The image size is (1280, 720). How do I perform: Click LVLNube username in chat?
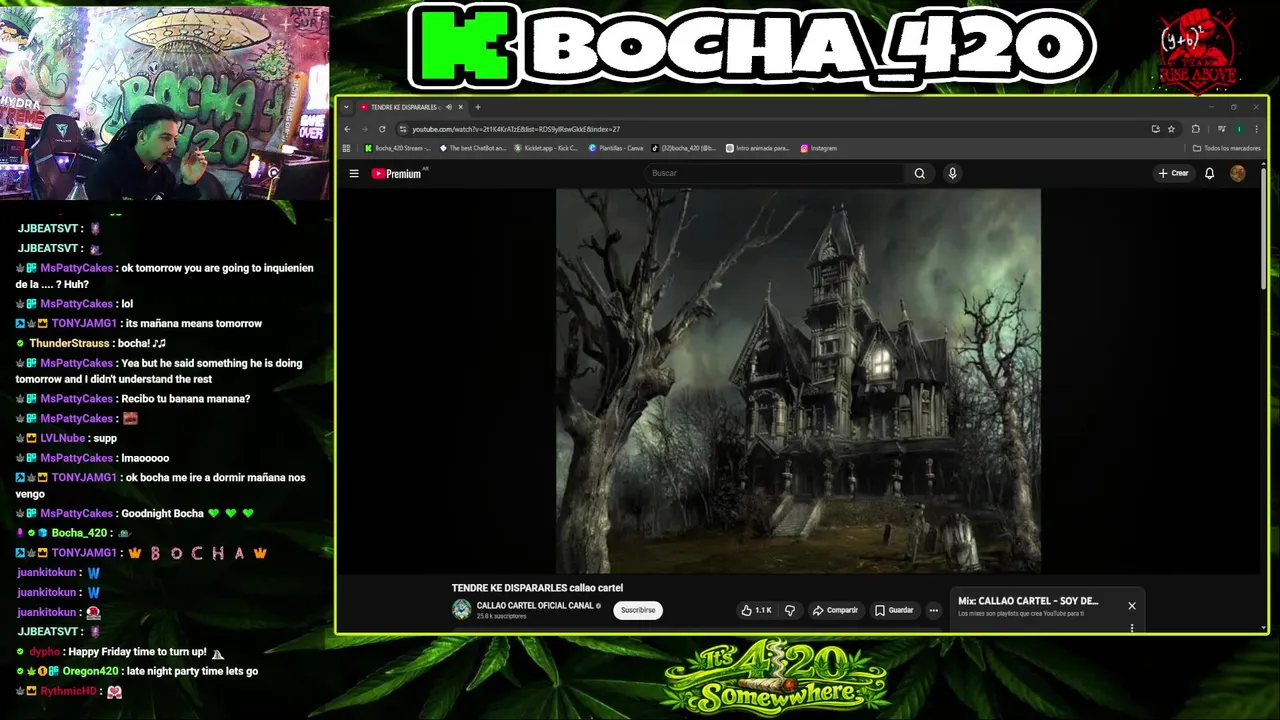tap(63, 438)
